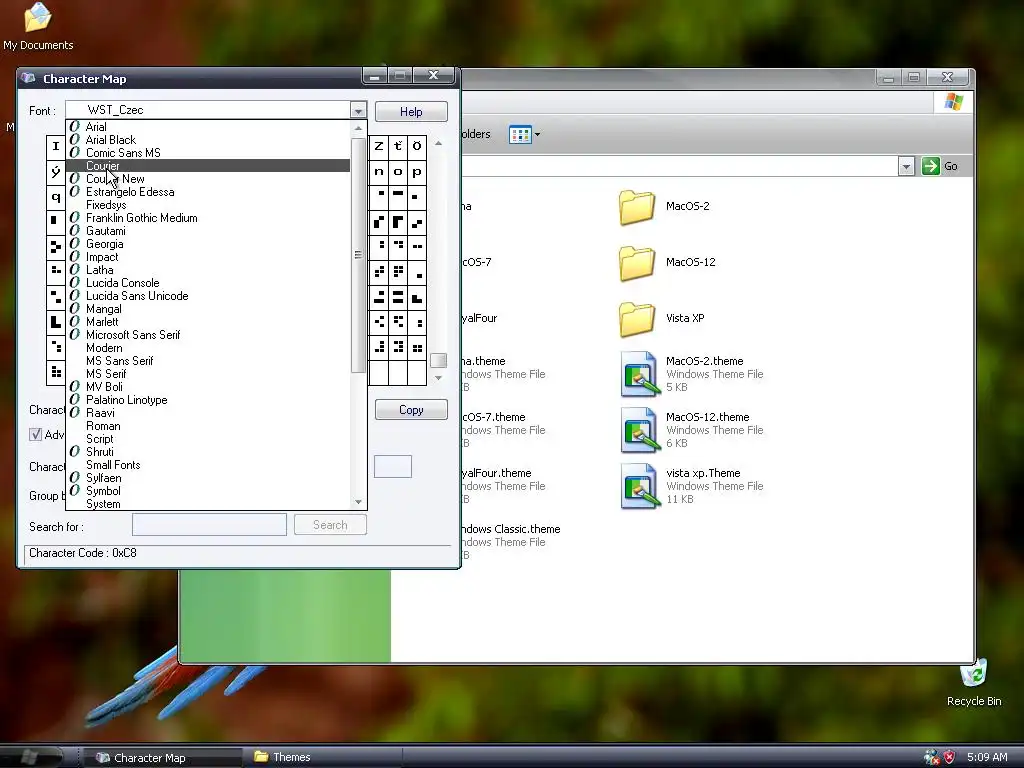Select the MacOS-2.theme file icon
The width and height of the screenshot is (1024, 768).
pos(639,374)
